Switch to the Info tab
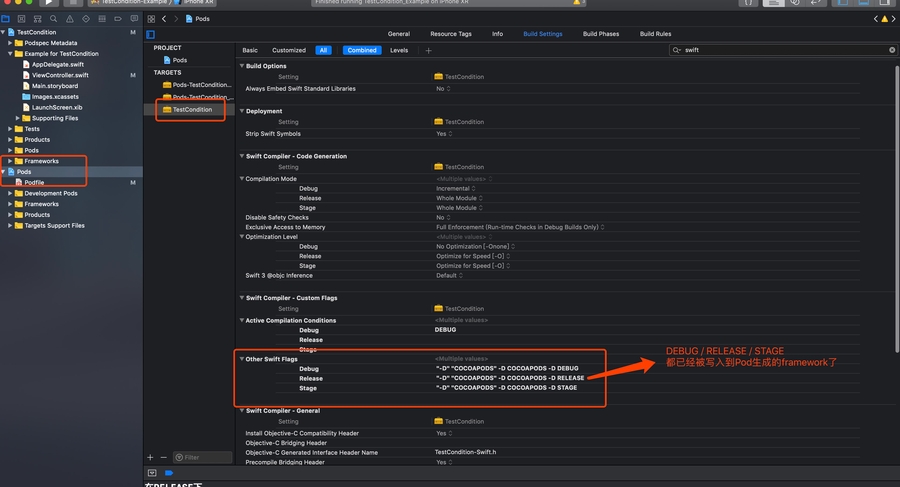 point(497,34)
